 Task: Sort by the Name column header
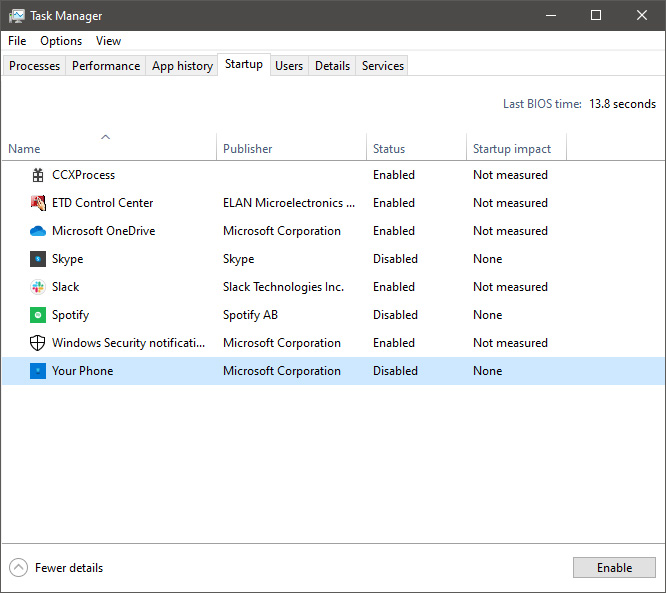tap(24, 149)
